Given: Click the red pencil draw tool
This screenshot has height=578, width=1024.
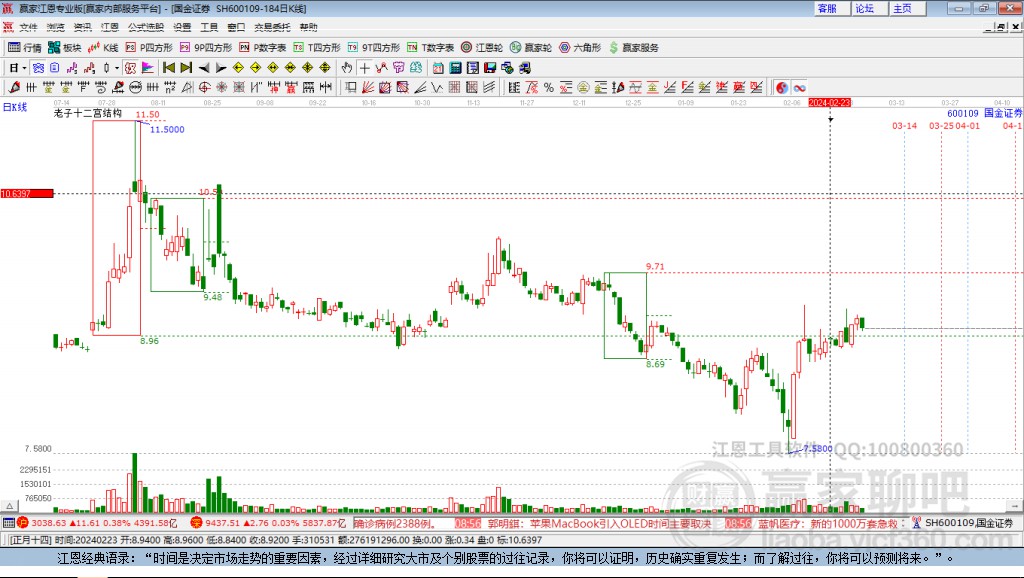Looking at the screenshot, I should tap(14, 88).
